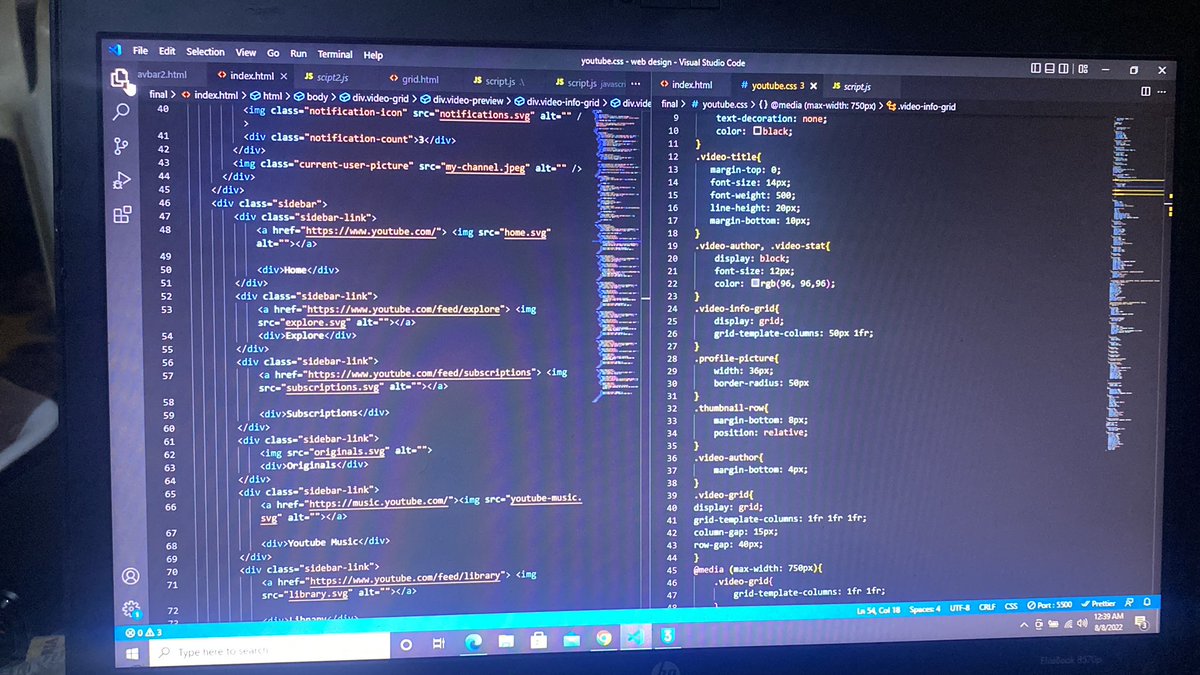Open Google Chrome from the taskbar
1200x675 pixels.
point(604,637)
